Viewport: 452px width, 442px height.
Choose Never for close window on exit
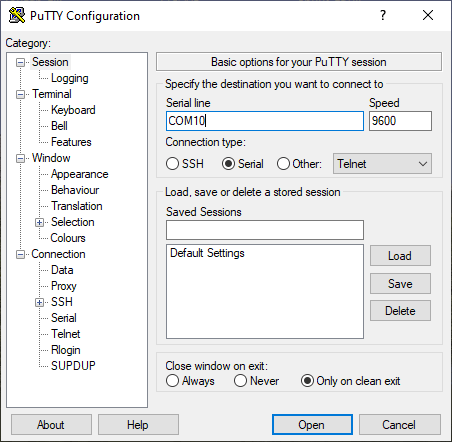tap(240, 381)
